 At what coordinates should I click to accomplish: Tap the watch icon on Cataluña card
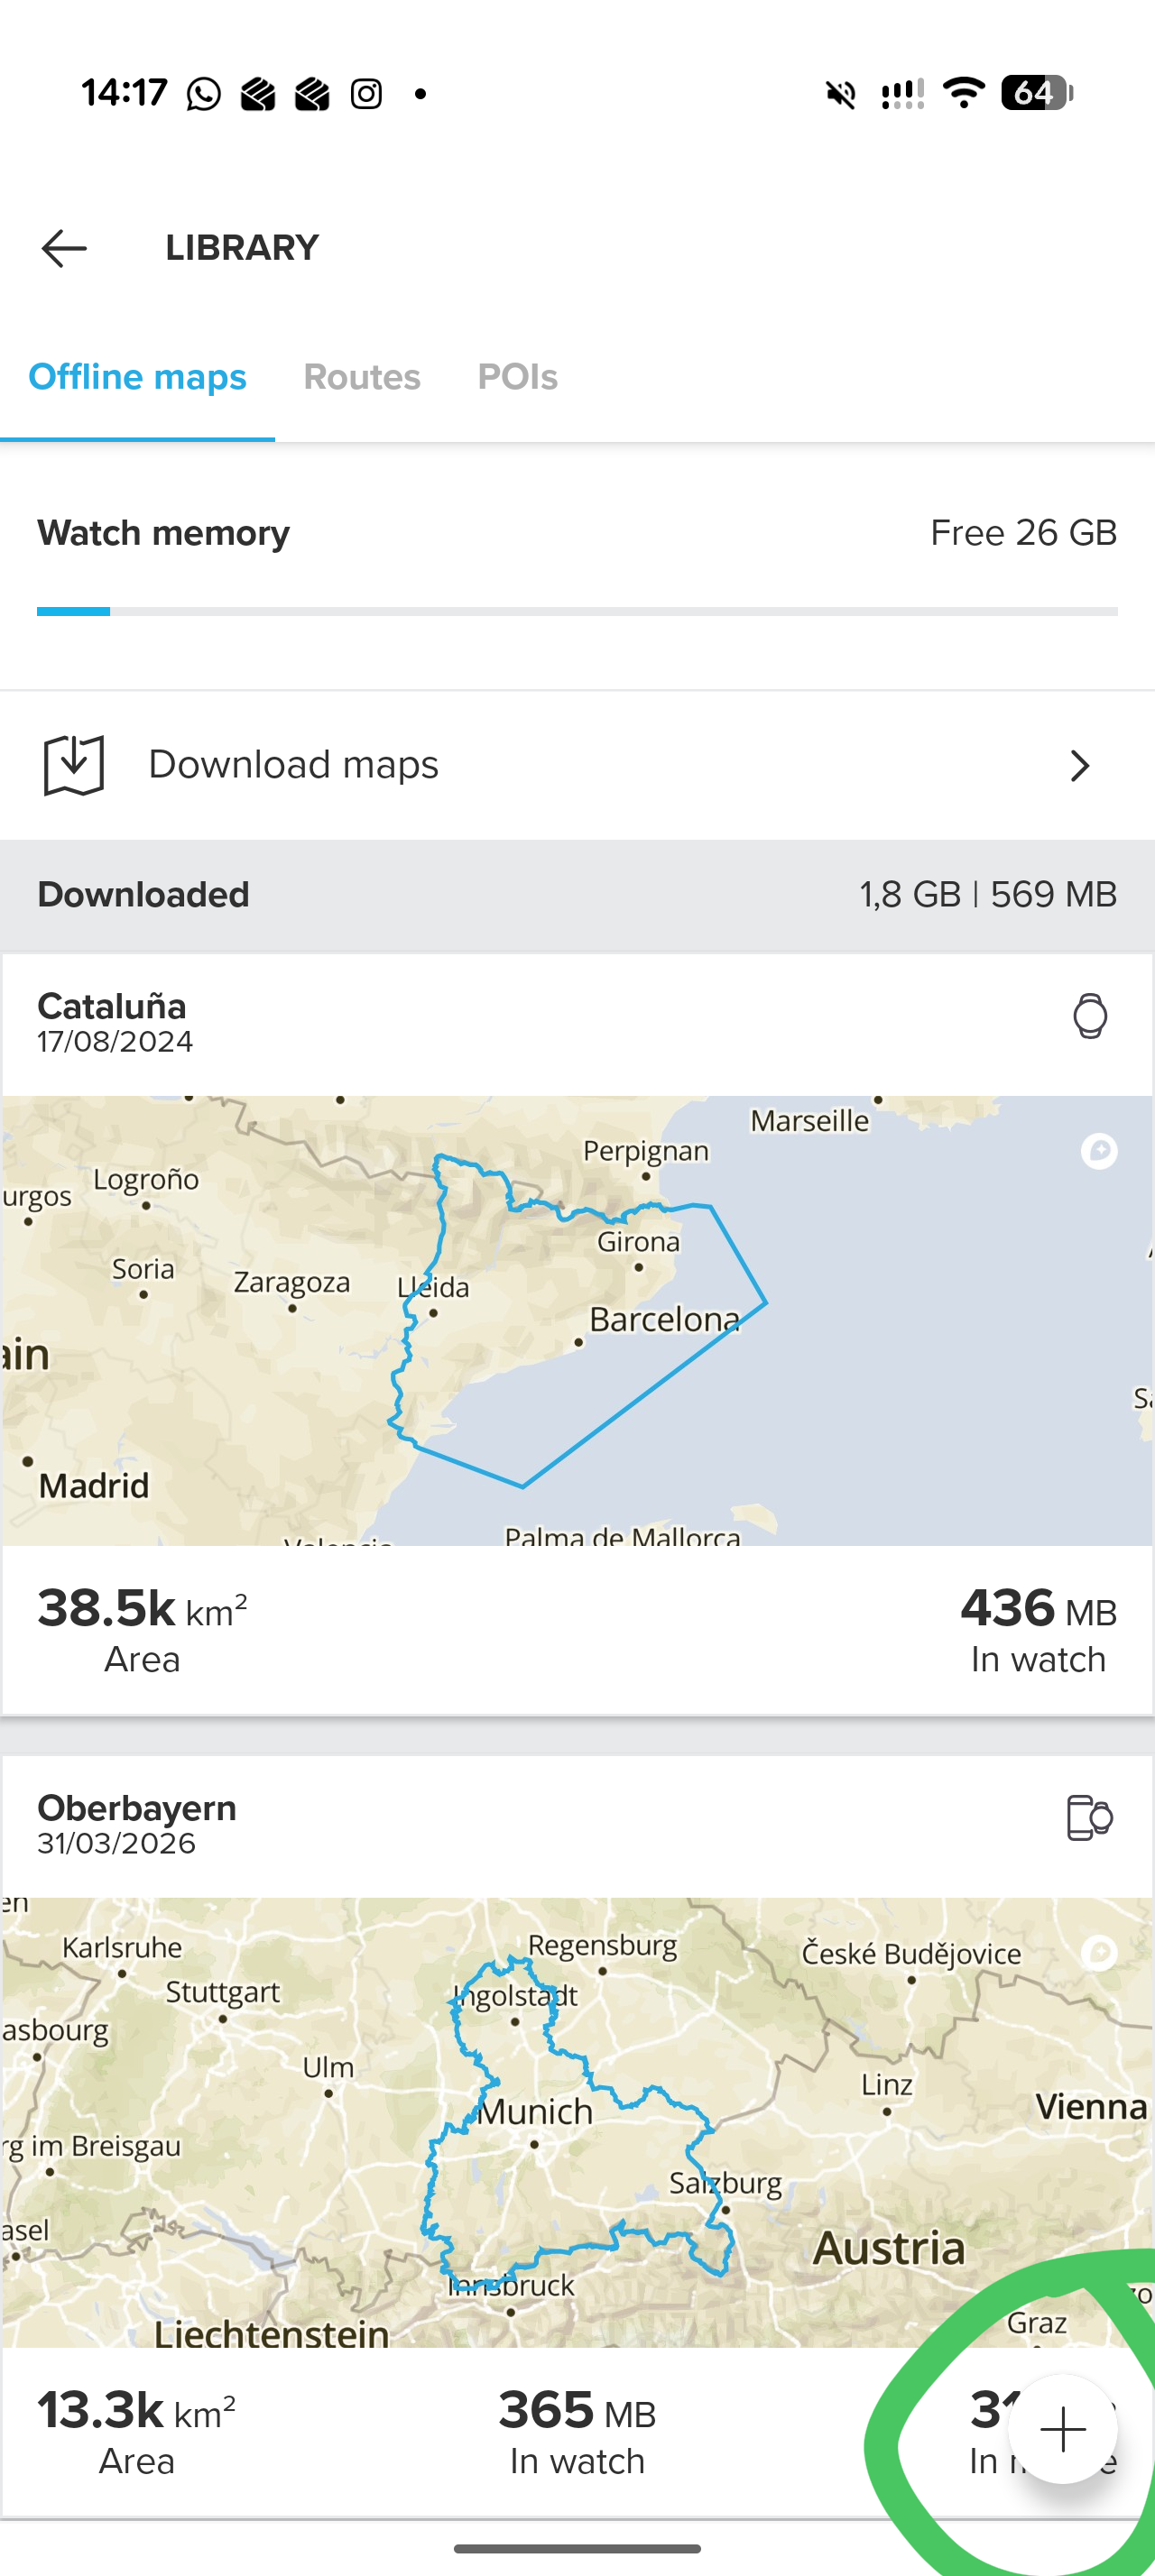click(x=1089, y=1016)
